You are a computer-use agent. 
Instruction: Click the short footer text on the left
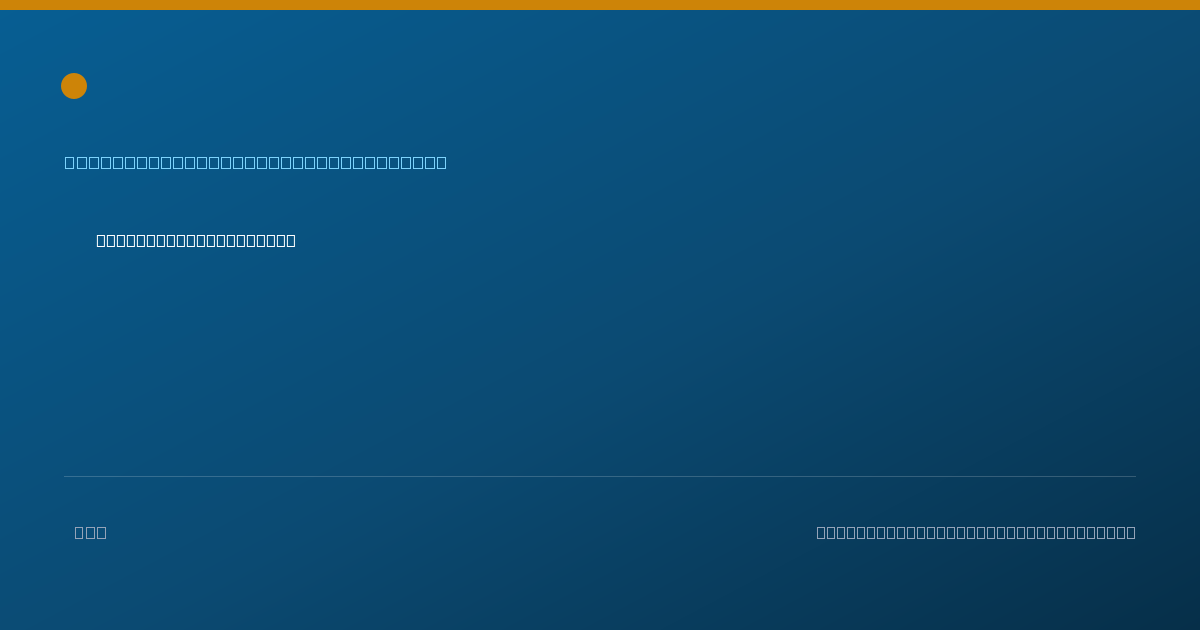[x=90, y=532]
